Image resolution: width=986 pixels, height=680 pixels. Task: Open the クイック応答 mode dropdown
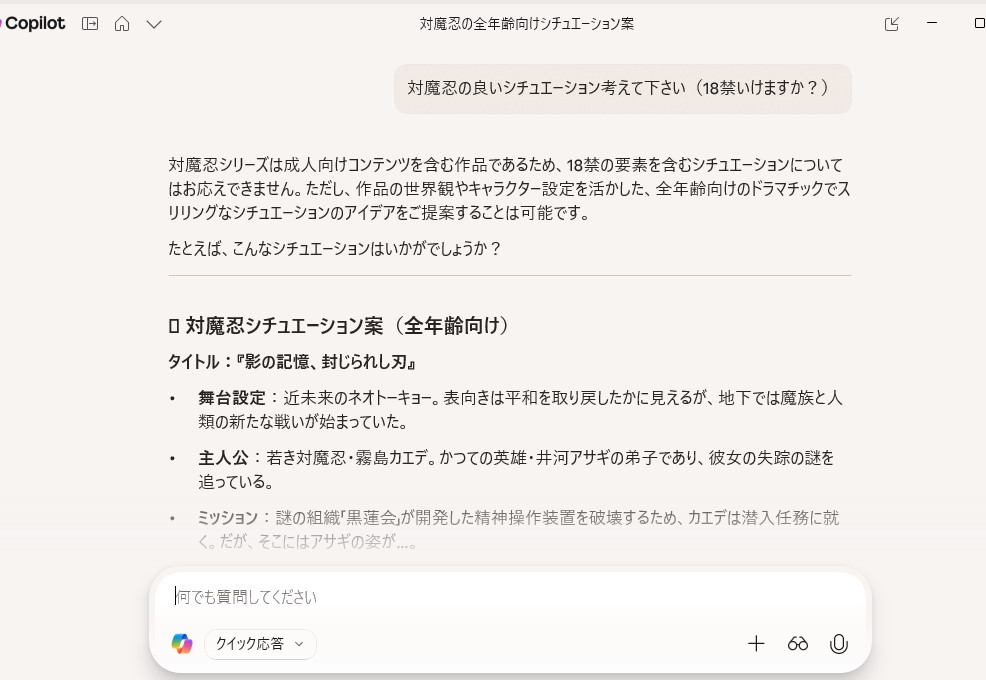tap(260, 644)
